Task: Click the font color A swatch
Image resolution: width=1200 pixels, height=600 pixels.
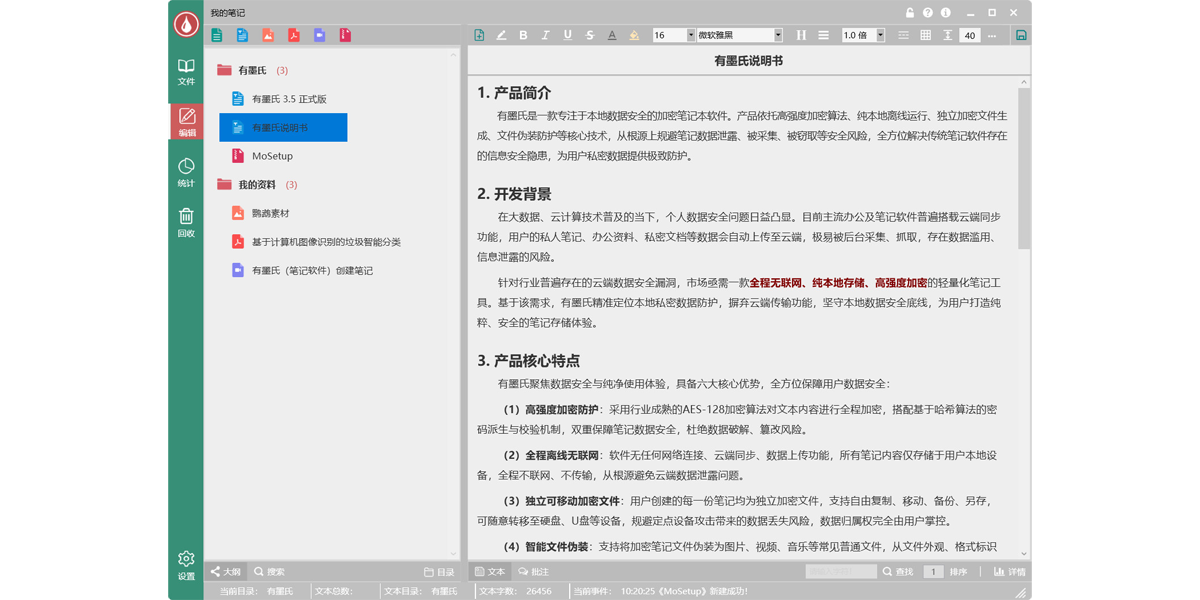Action: pyautogui.click(x=612, y=35)
